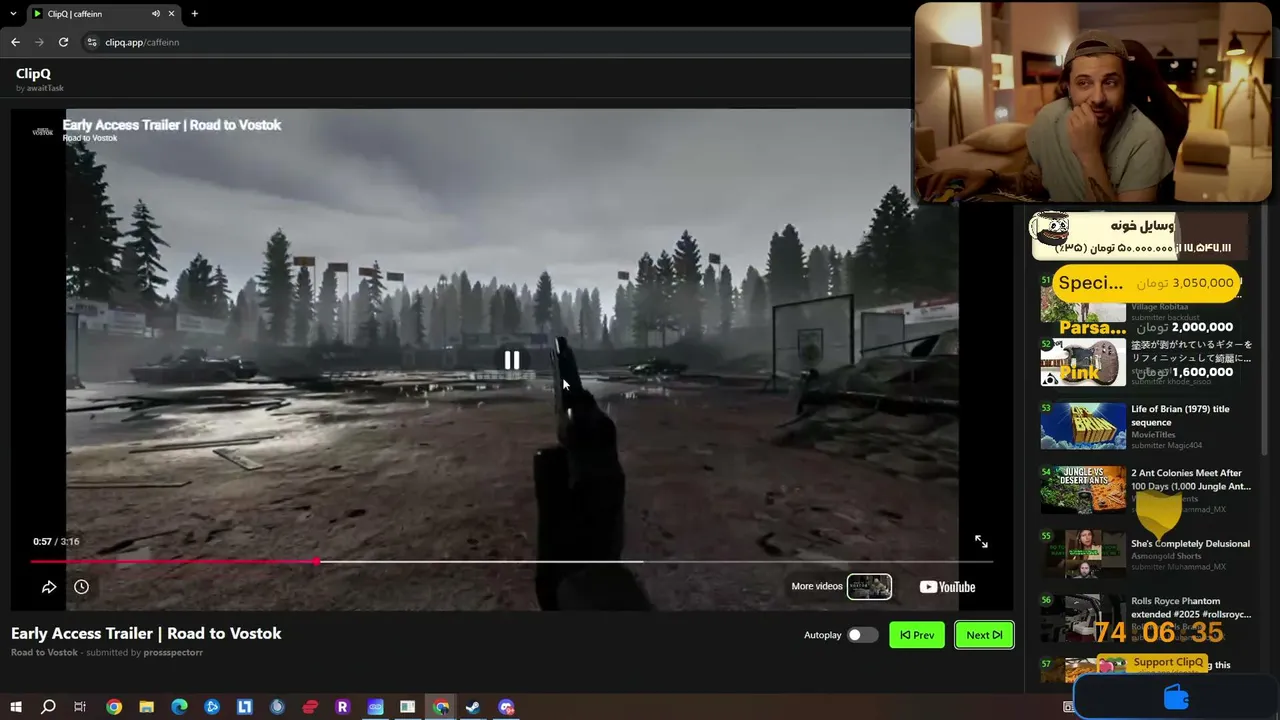Viewport: 1280px width, 720px height.
Task: Enter fullscreen with the expand arrows icon
Action: tap(981, 541)
